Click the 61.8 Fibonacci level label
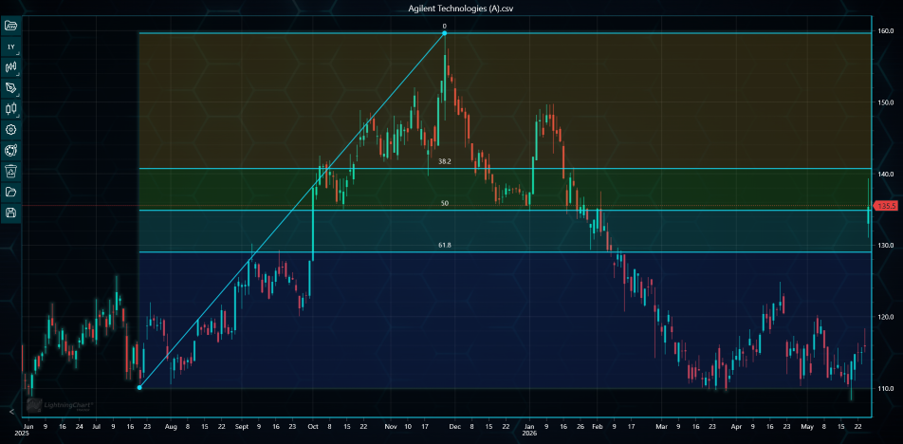The image size is (903, 444). pyautogui.click(x=445, y=245)
